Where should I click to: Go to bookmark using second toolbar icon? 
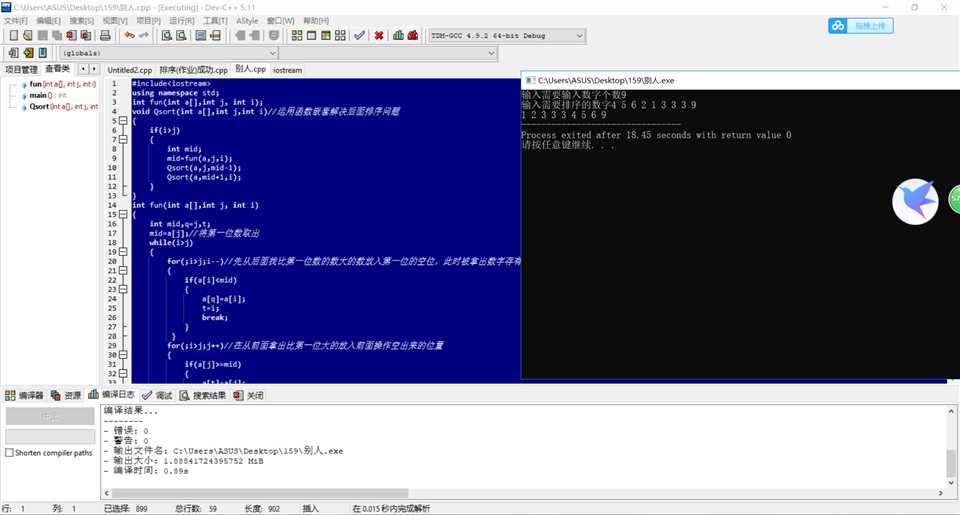[x=43, y=53]
